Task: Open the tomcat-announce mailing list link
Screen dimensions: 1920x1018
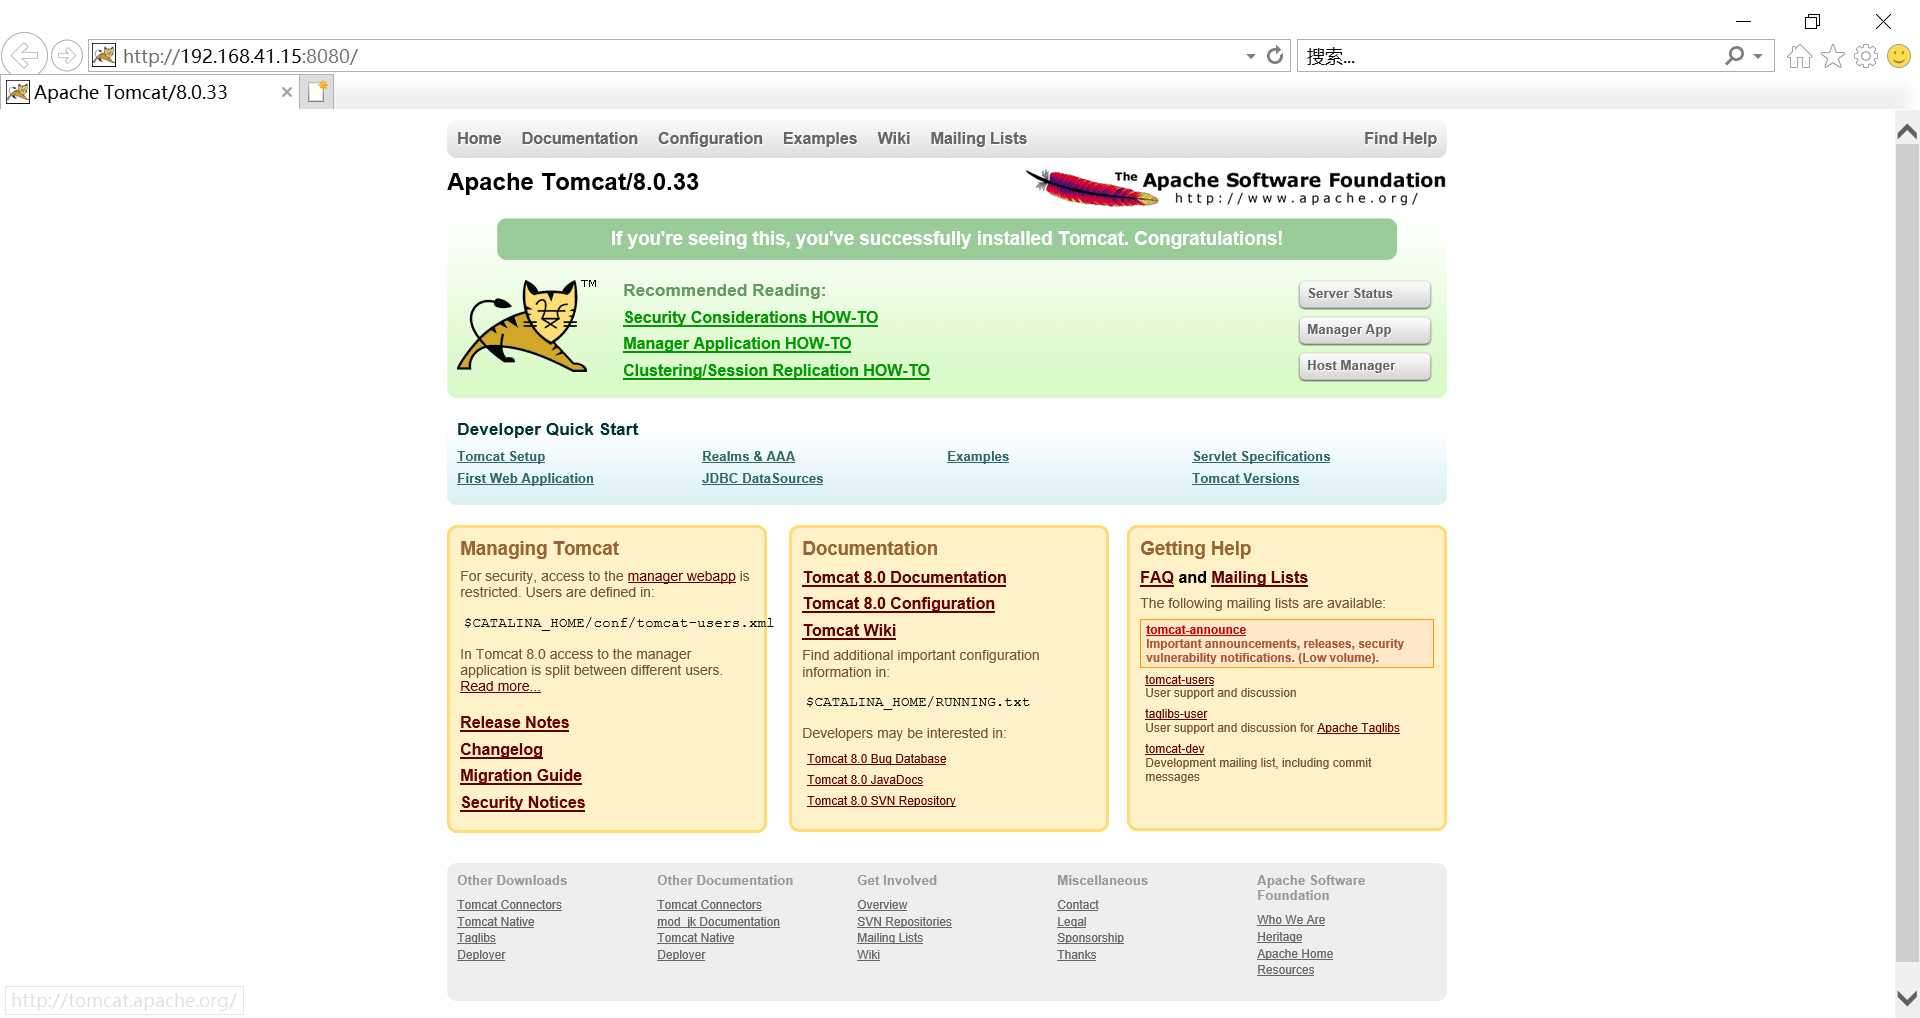Action: (x=1195, y=630)
